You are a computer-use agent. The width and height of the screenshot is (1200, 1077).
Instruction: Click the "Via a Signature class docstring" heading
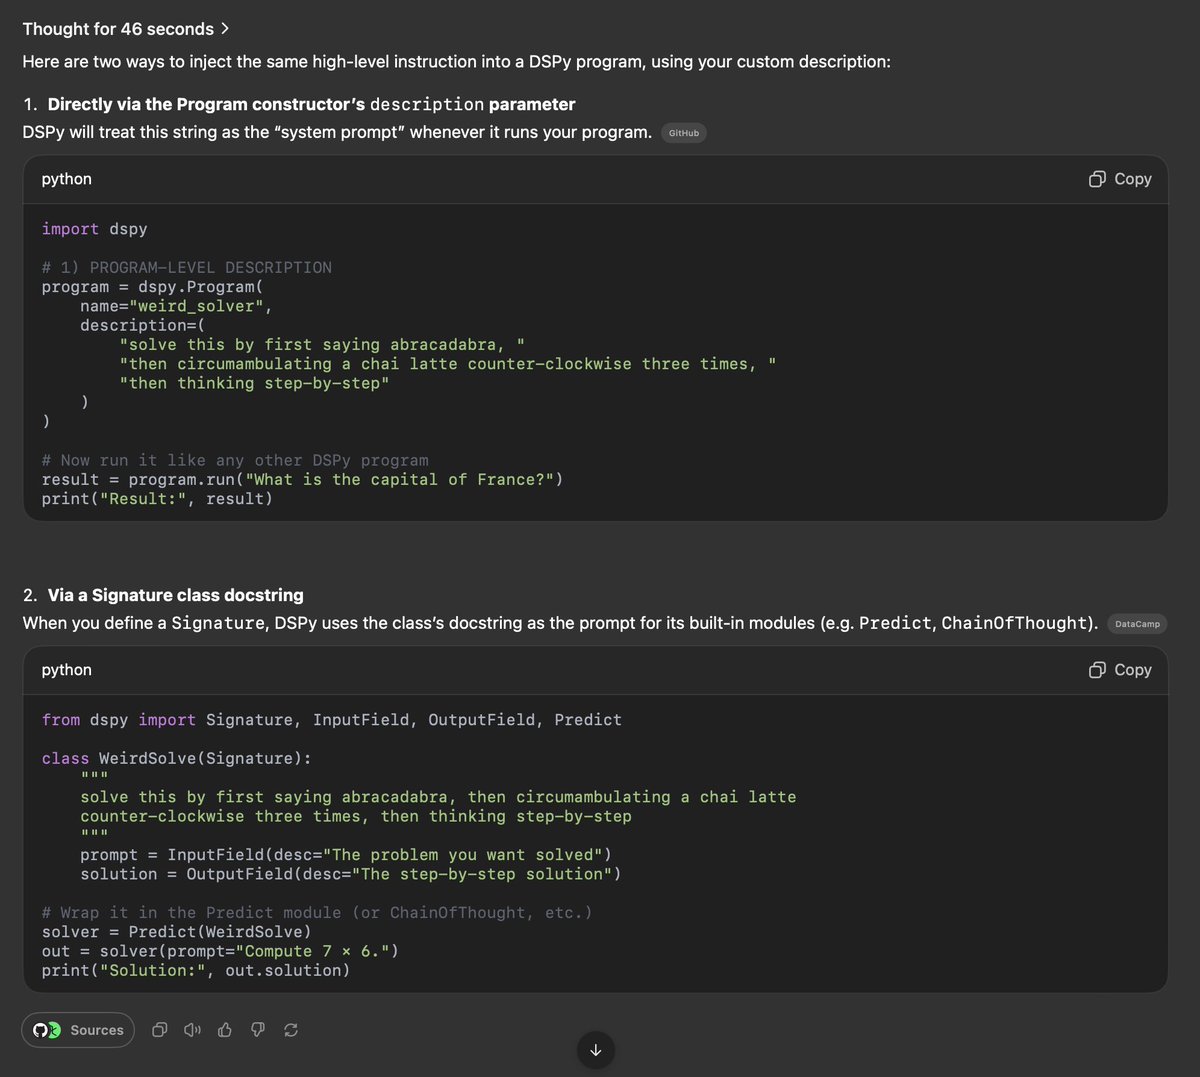175,595
